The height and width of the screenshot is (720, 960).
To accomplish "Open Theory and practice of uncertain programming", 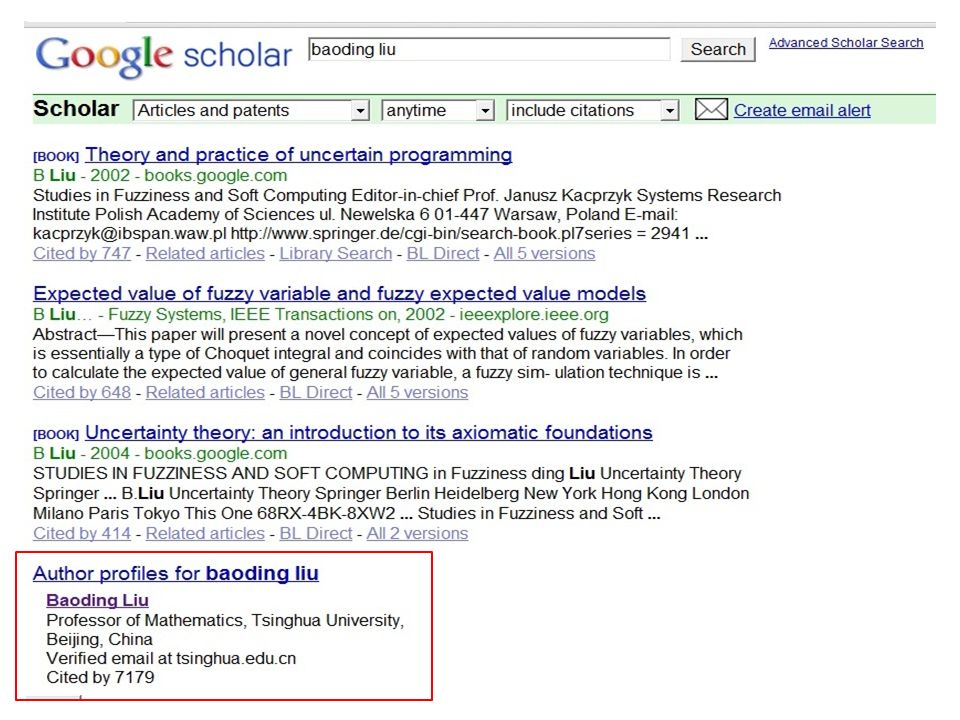I will click(298, 155).
